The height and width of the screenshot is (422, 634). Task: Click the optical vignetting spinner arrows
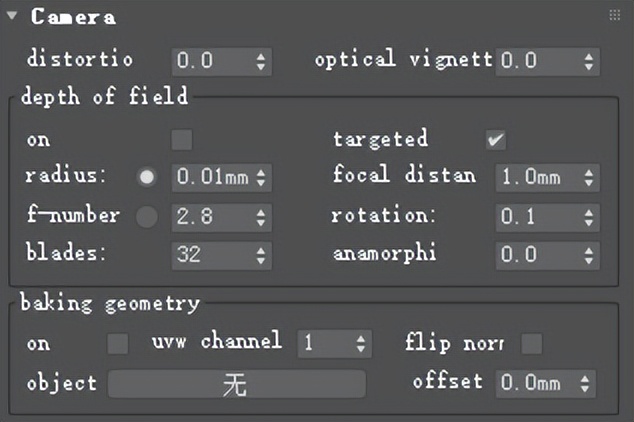tap(589, 61)
